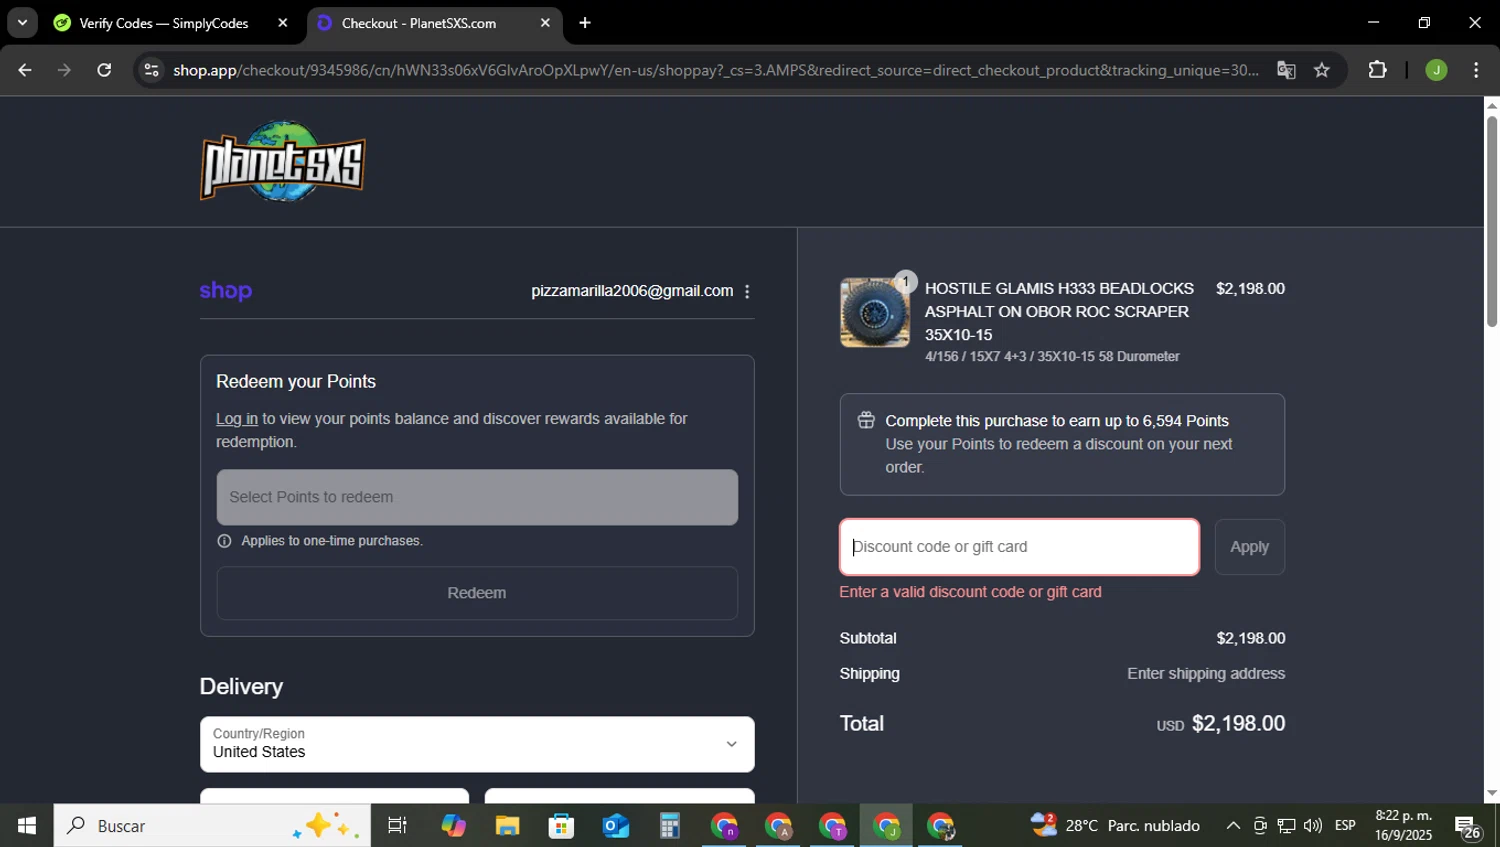Open Chrome's three-dot menu
This screenshot has width=1500, height=847.
click(x=1476, y=70)
